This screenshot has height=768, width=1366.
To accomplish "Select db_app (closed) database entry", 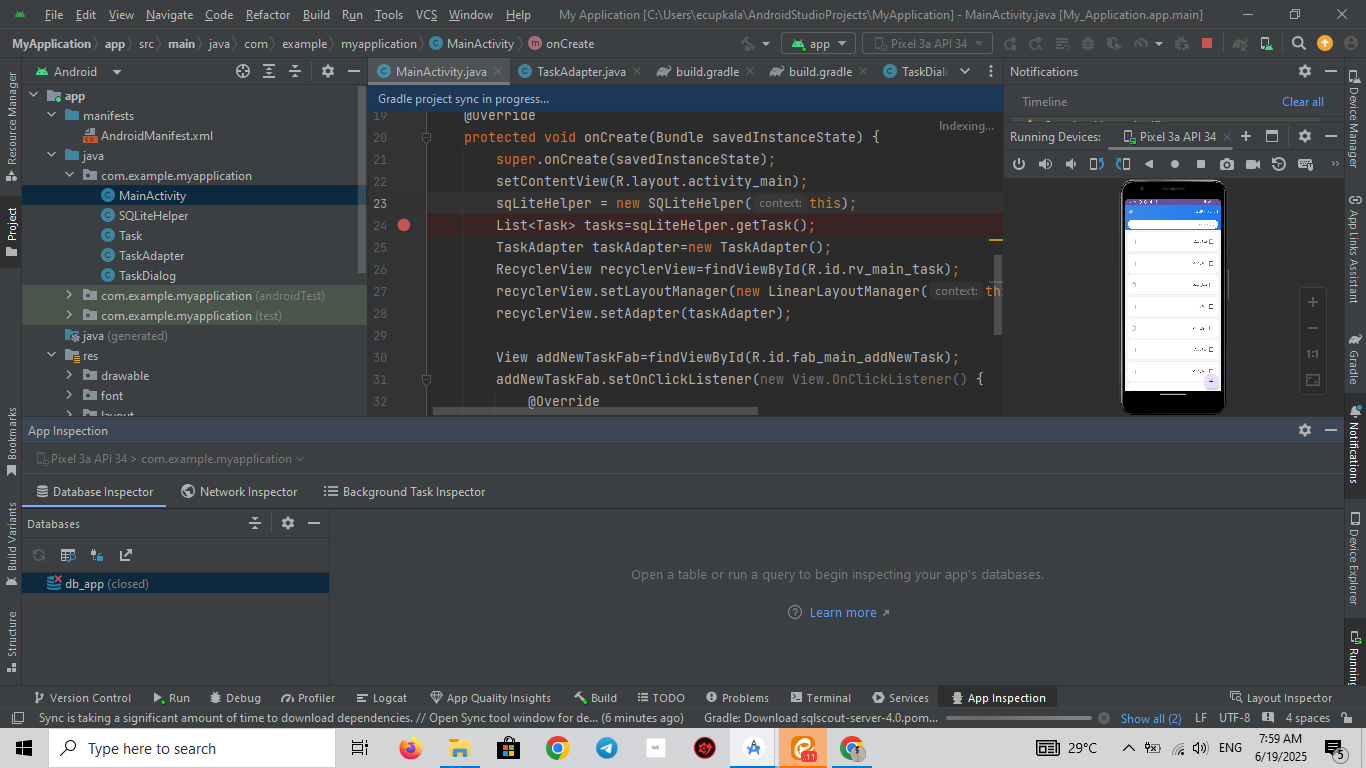I will coord(175,584).
